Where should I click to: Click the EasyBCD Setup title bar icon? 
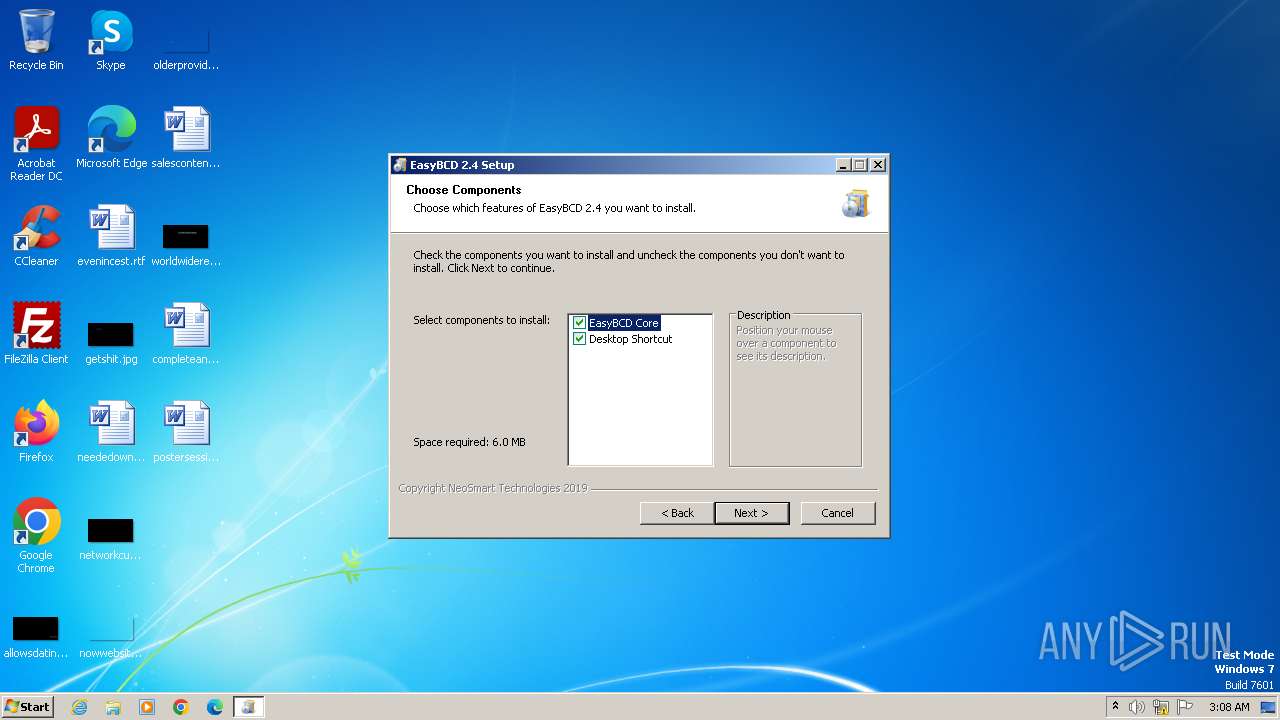pos(400,165)
